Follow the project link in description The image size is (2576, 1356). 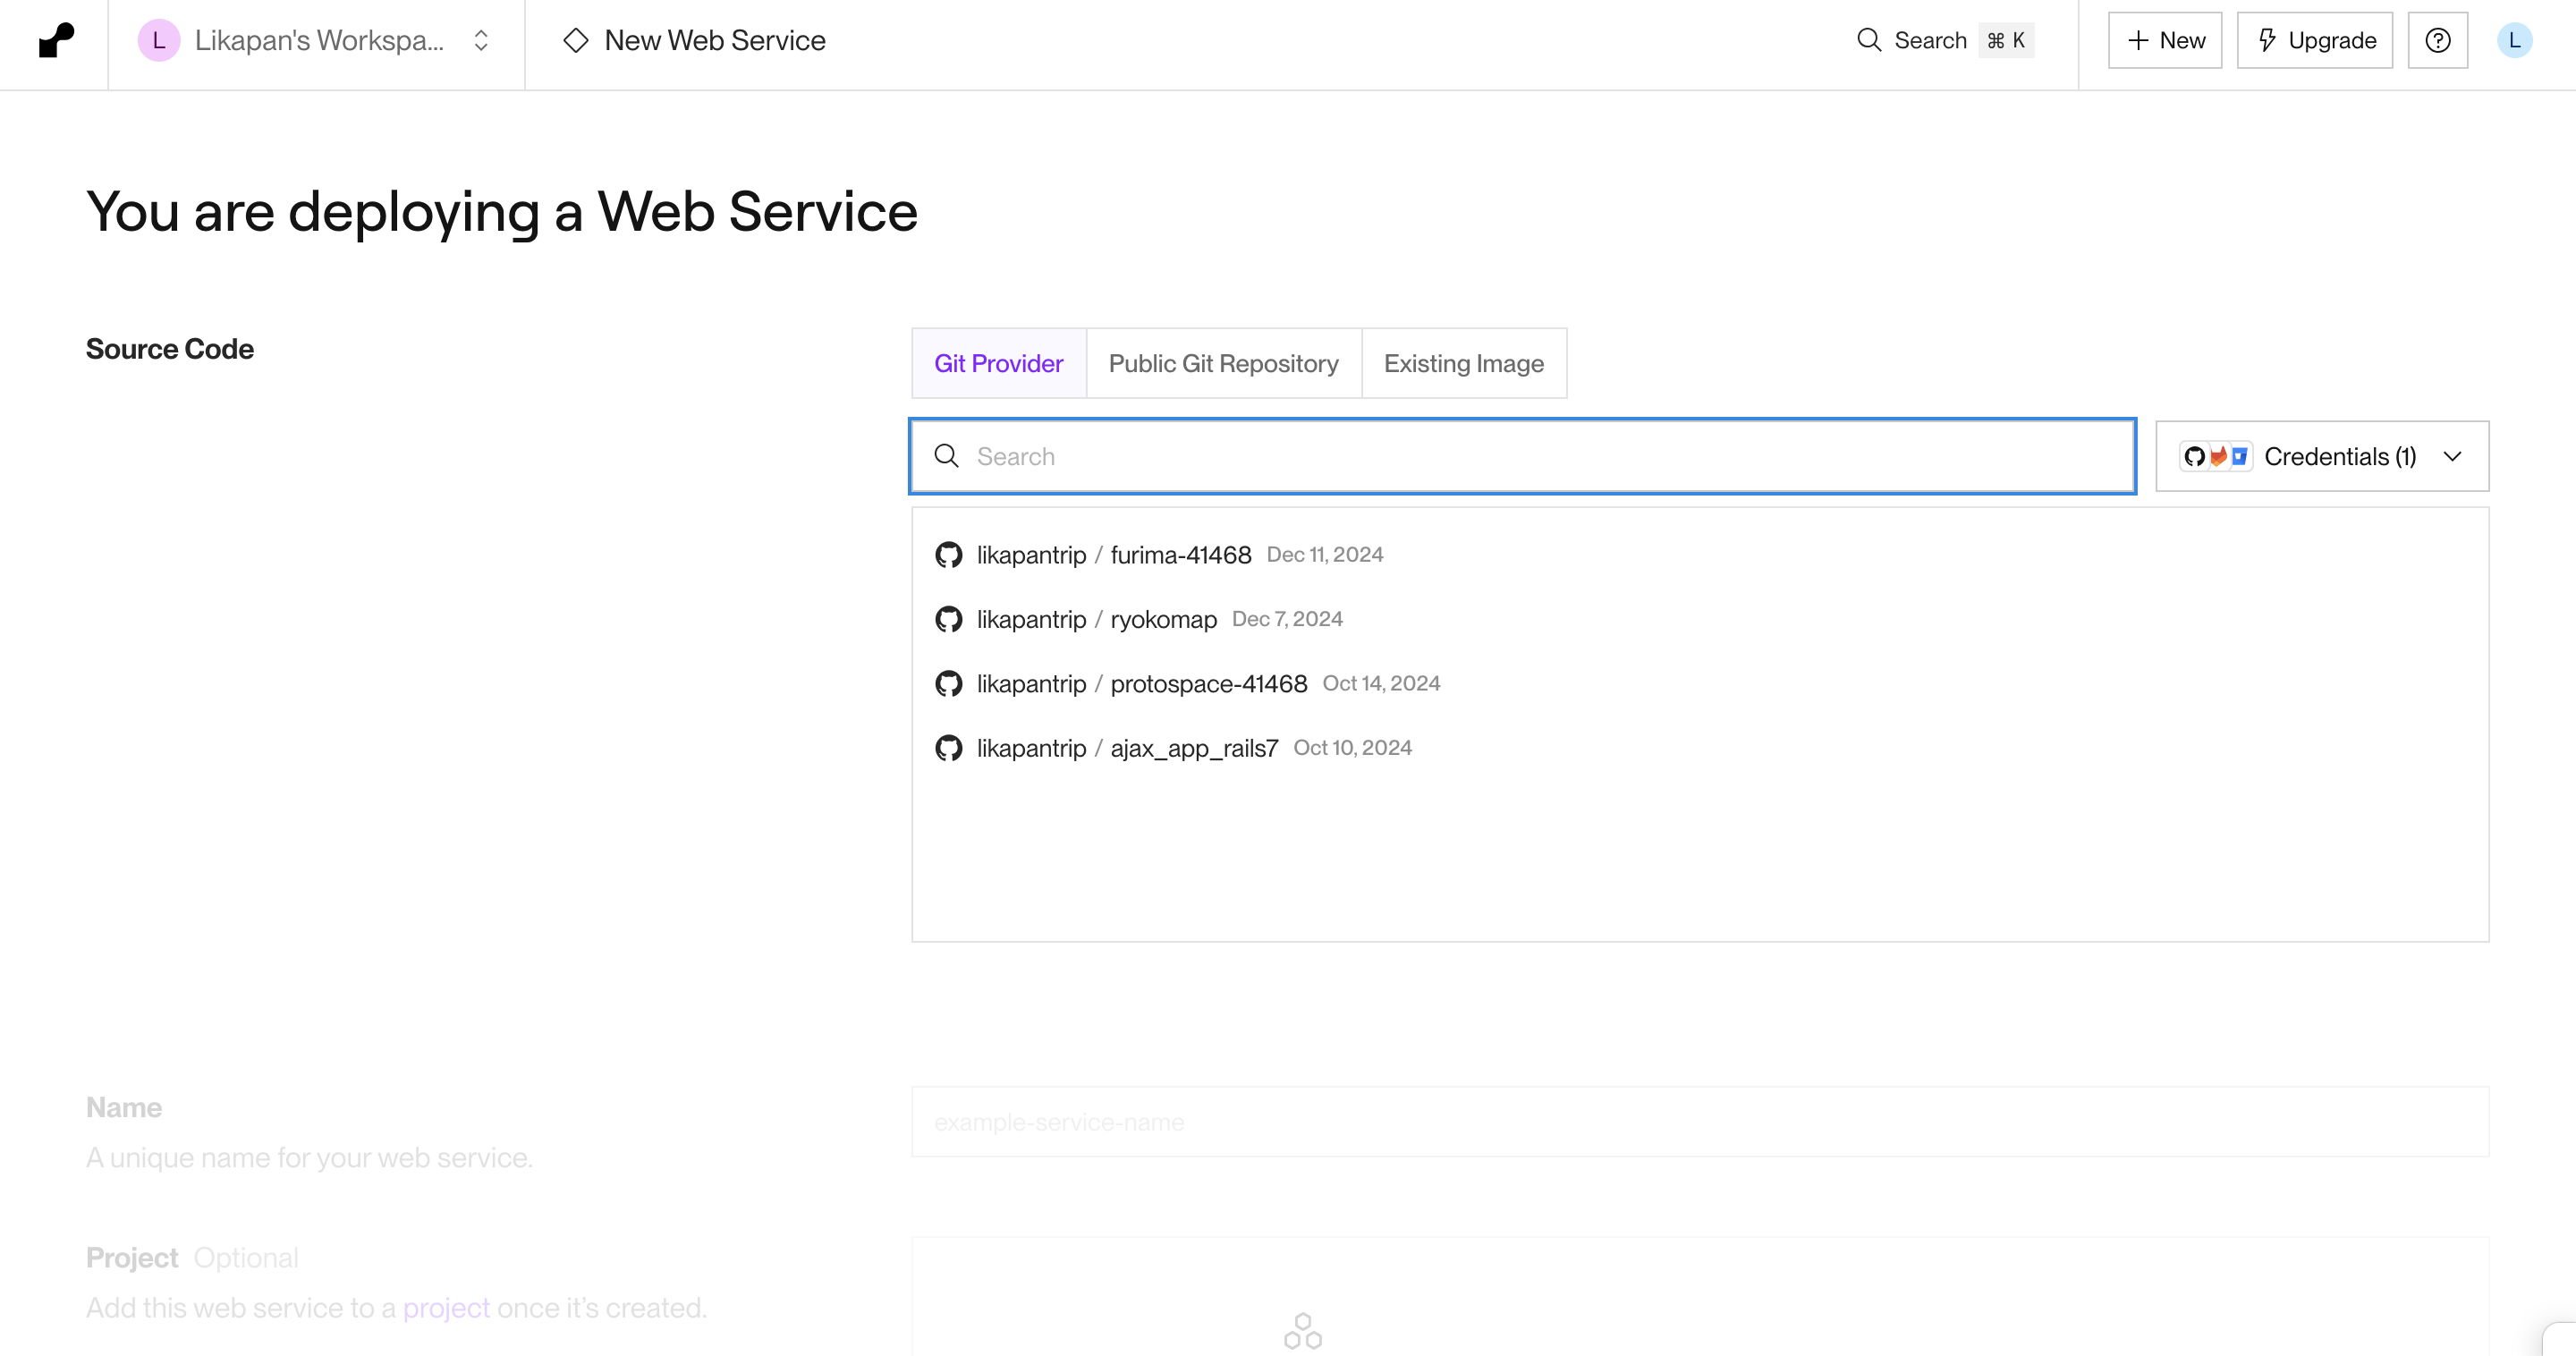click(x=446, y=1308)
